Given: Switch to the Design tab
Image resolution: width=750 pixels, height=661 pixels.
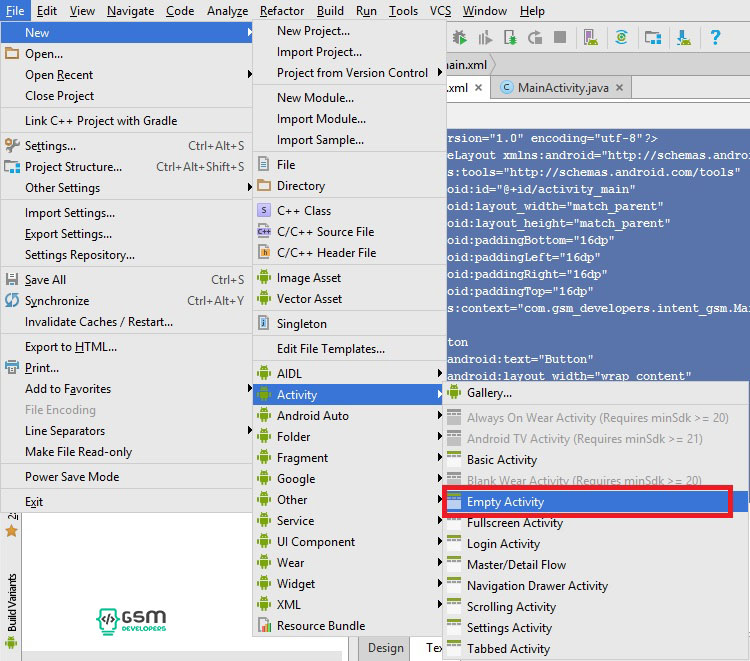Looking at the screenshot, I should 386,648.
